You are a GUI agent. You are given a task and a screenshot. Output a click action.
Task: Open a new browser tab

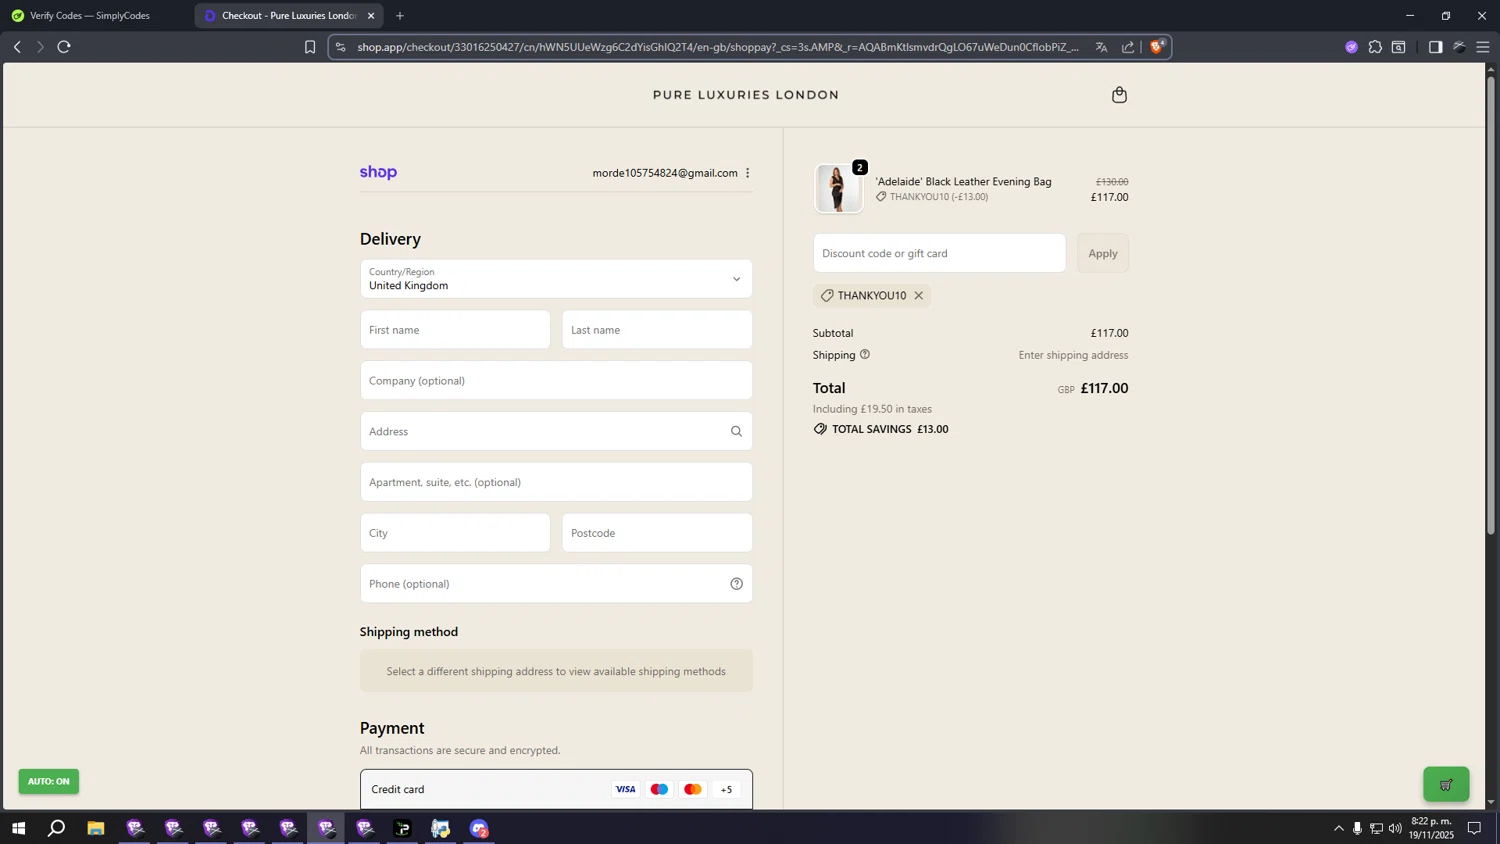(x=400, y=16)
